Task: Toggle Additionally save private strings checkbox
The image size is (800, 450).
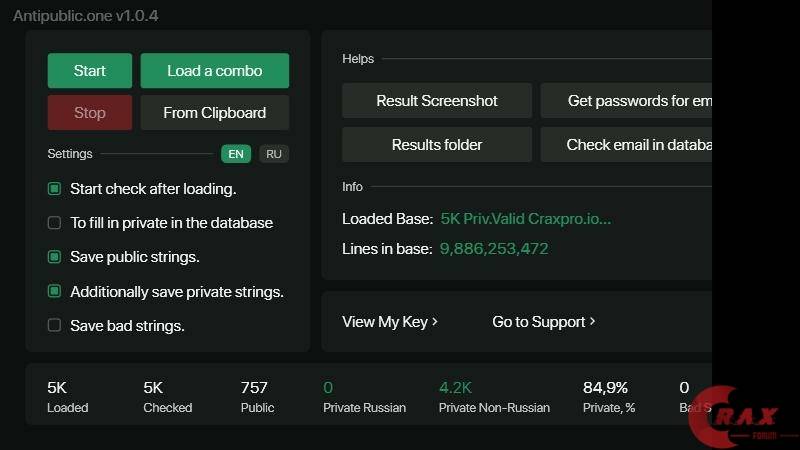Action: (54, 291)
